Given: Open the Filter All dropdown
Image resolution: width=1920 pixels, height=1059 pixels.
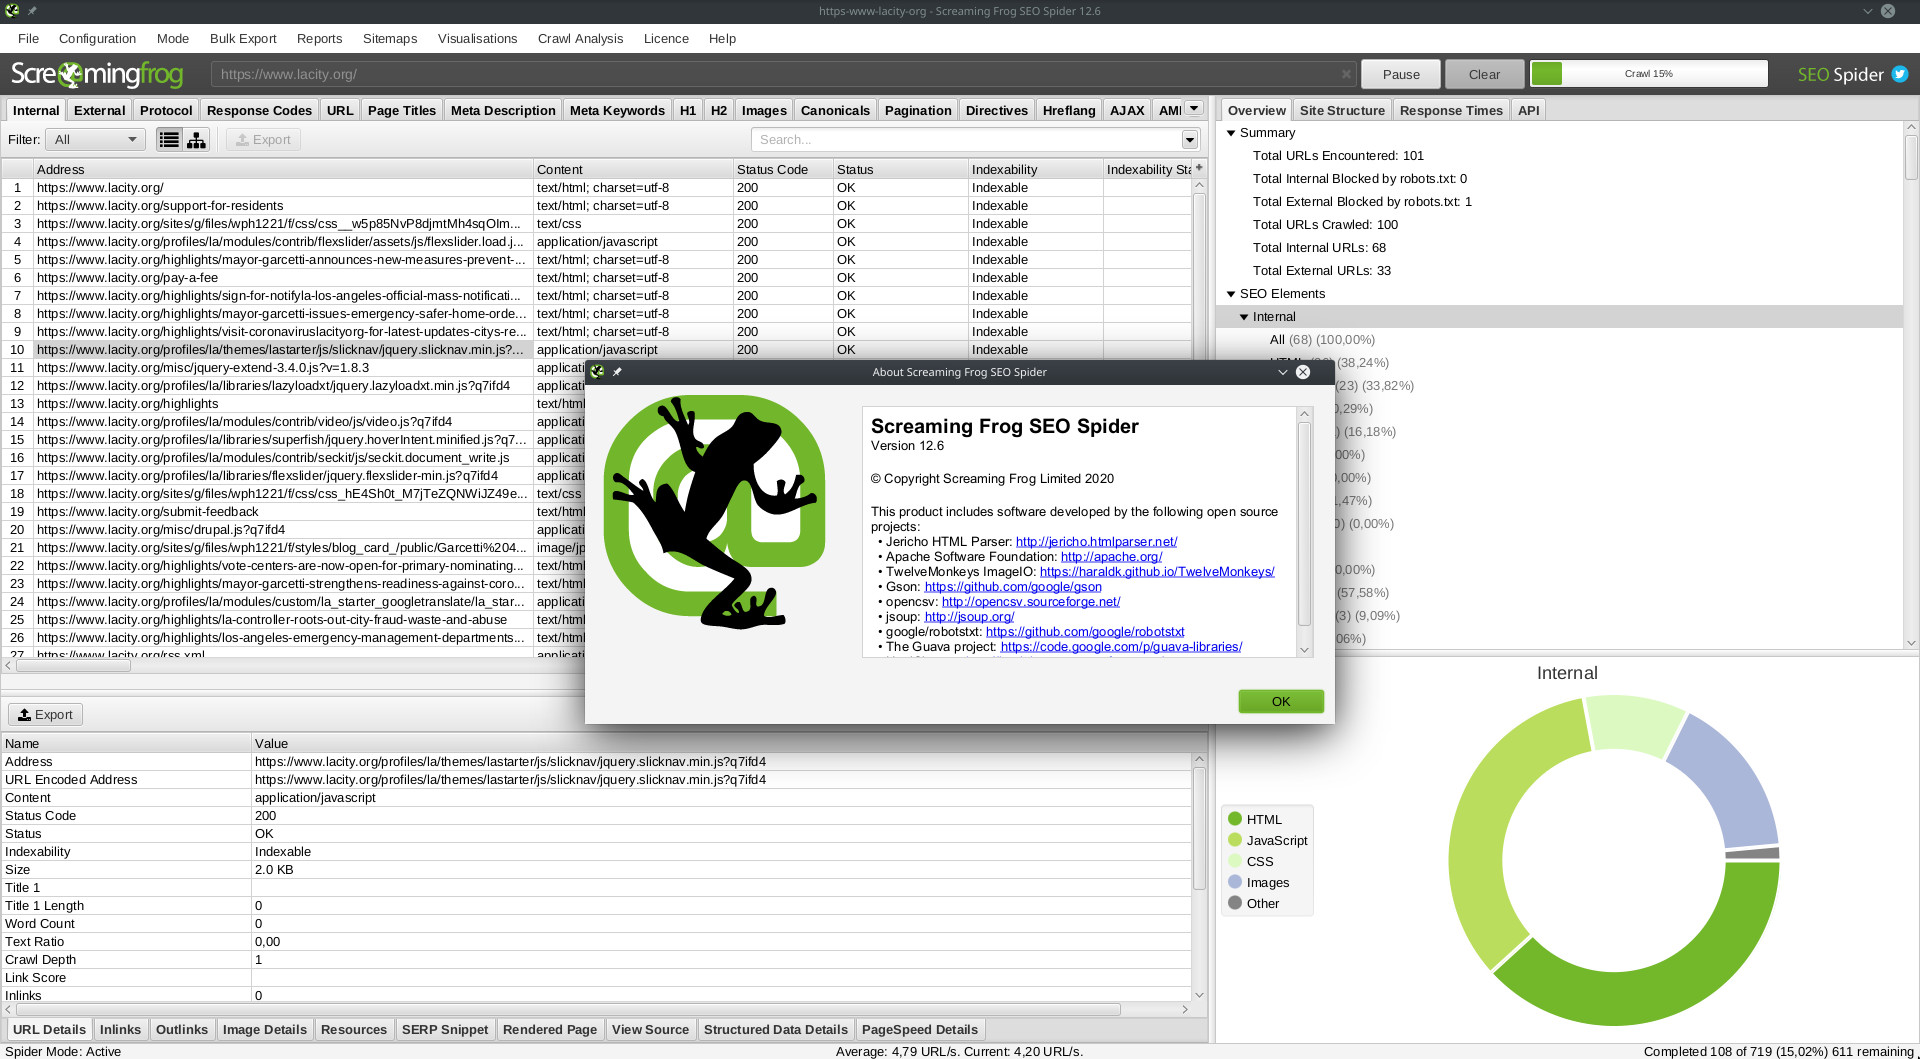Looking at the screenshot, I should point(95,140).
